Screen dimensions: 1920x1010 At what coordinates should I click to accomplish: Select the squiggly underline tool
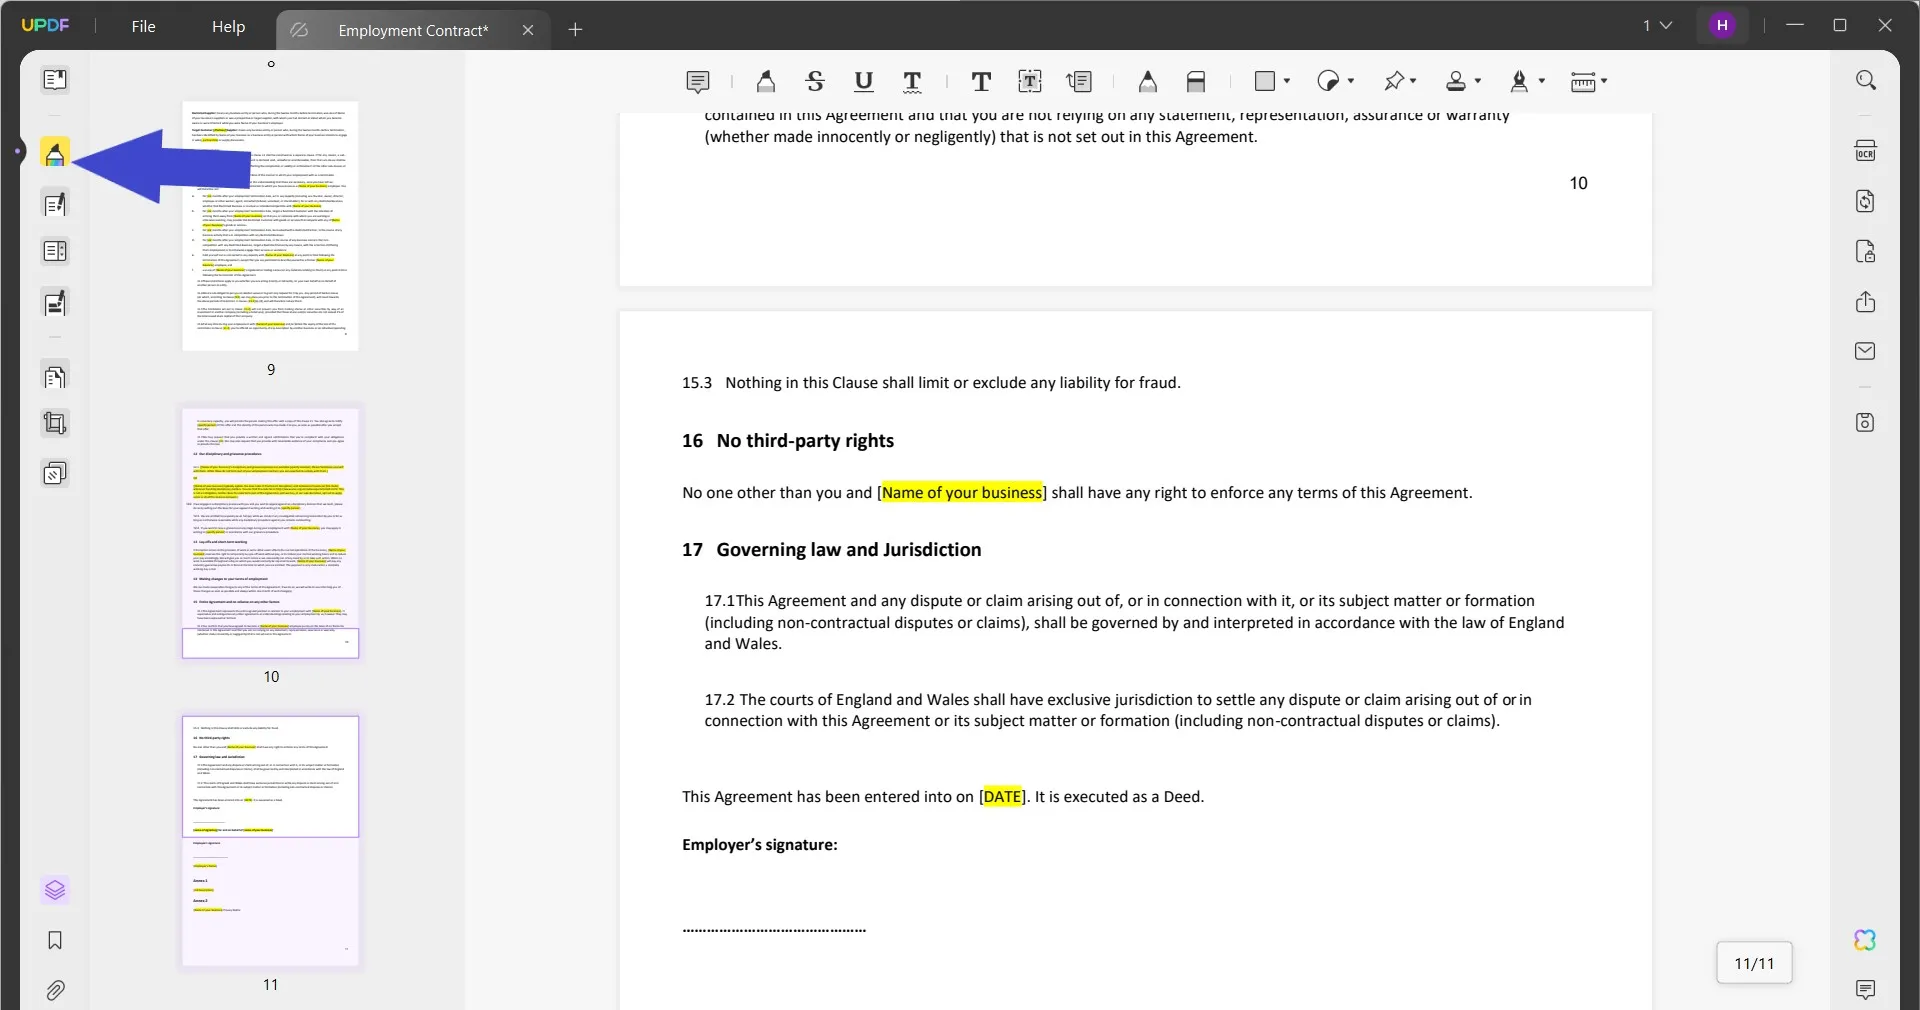pyautogui.click(x=912, y=82)
